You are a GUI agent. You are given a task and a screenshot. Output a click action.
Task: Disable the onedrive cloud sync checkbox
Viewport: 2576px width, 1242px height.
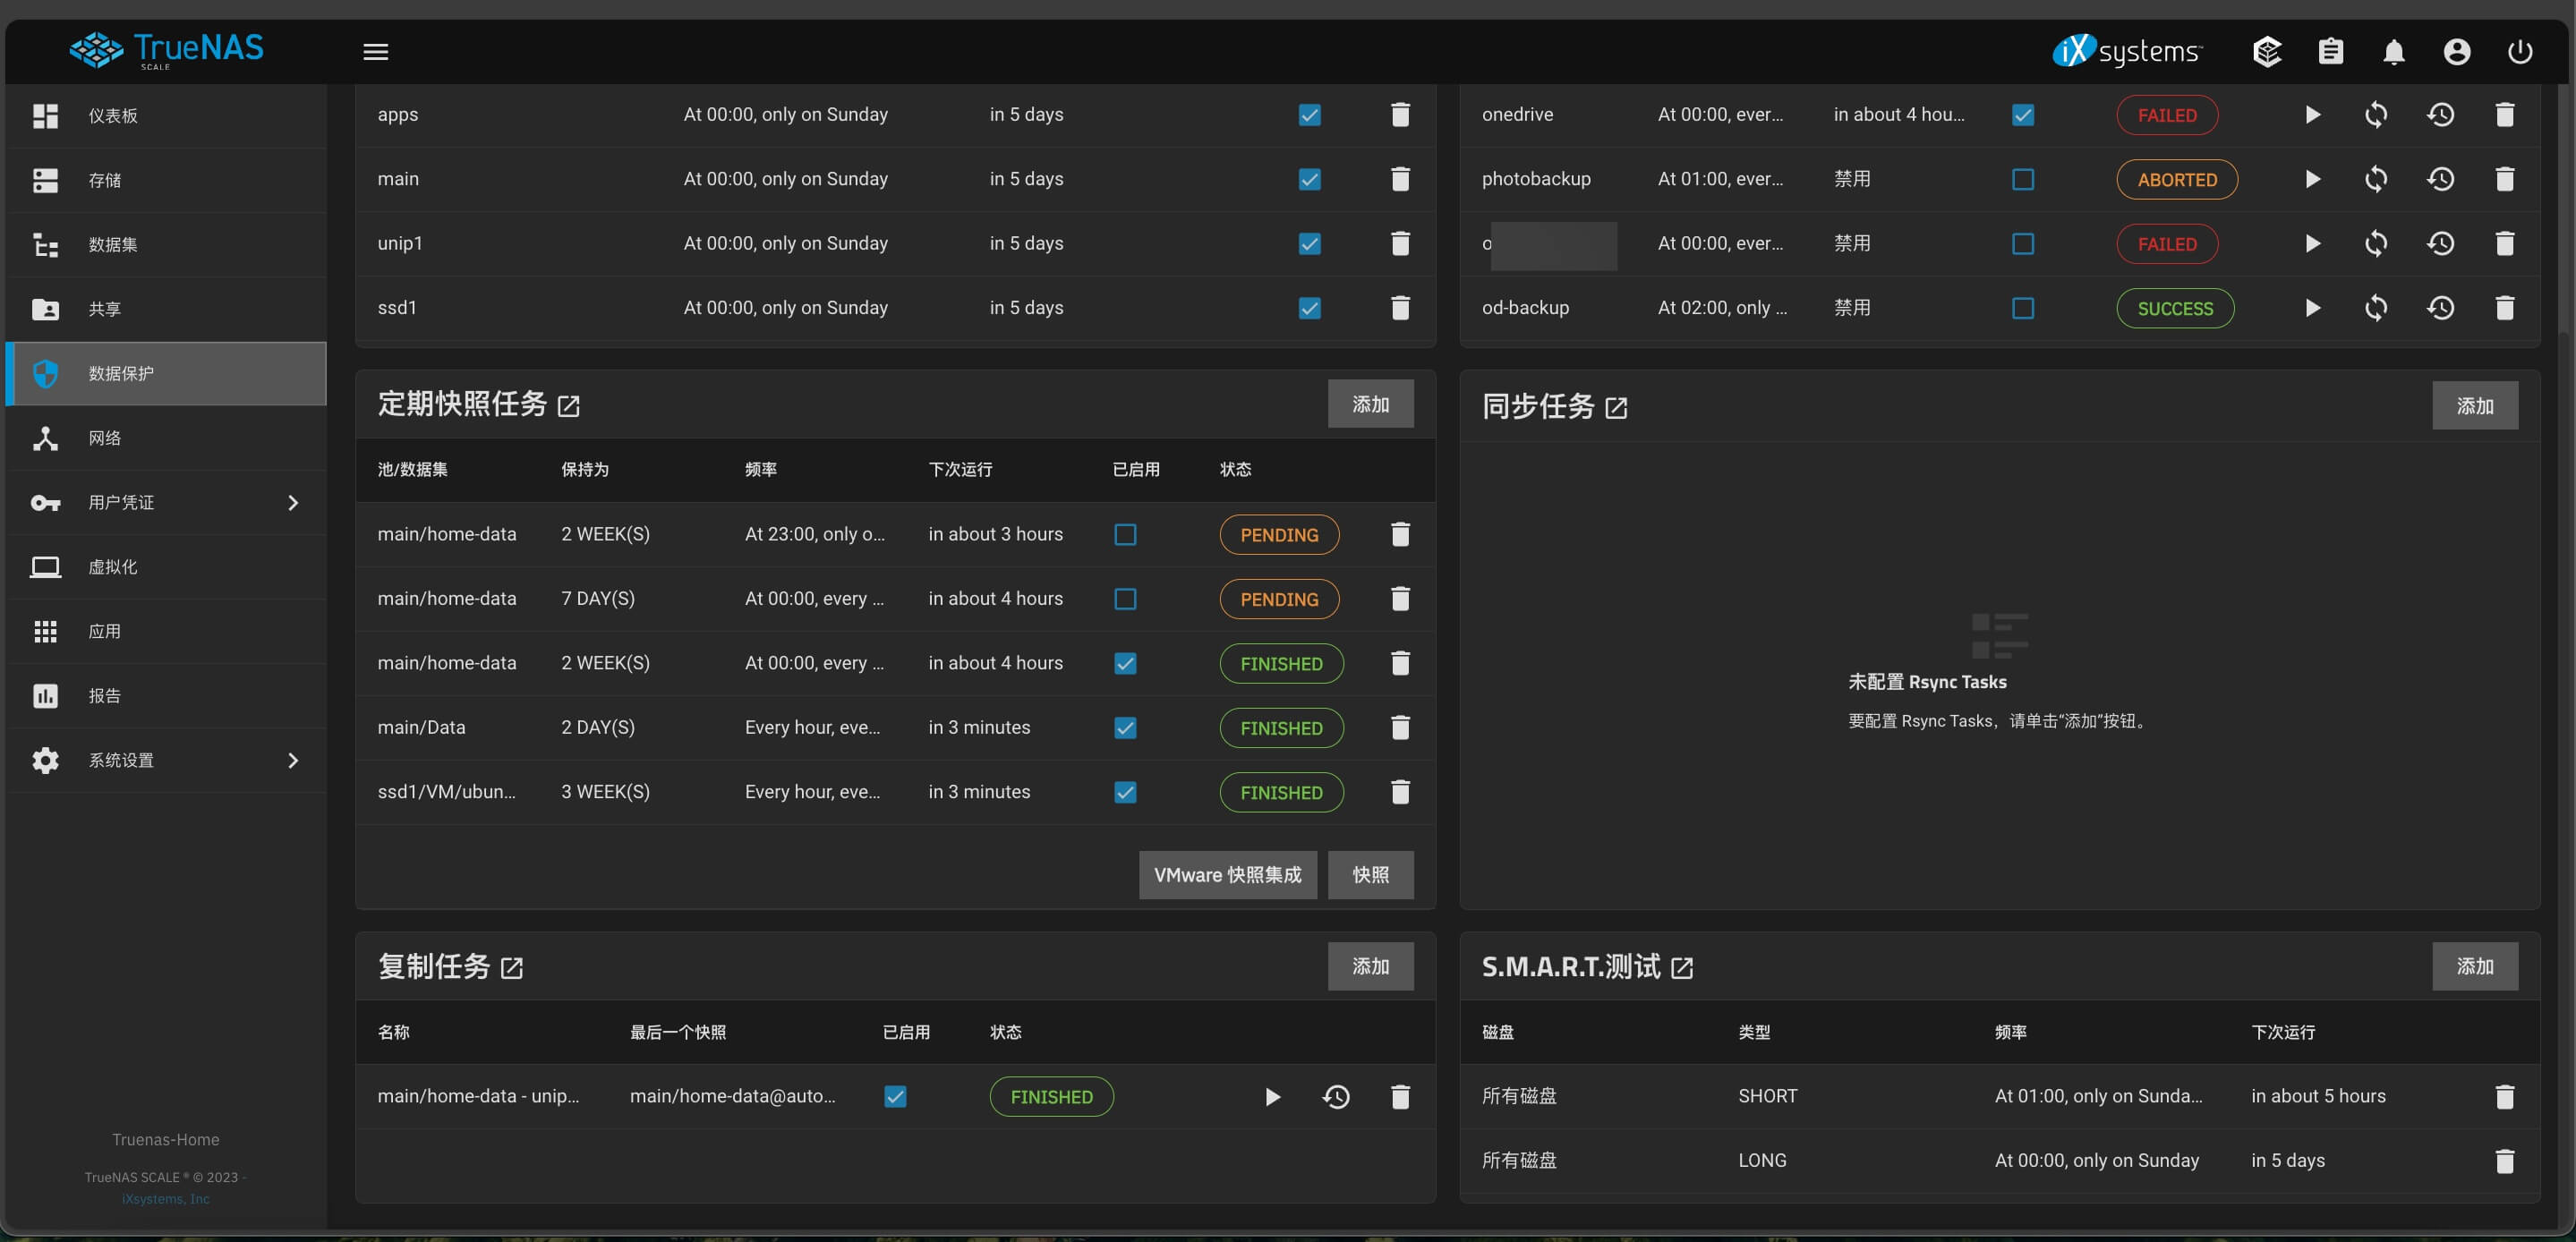(x=2022, y=114)
